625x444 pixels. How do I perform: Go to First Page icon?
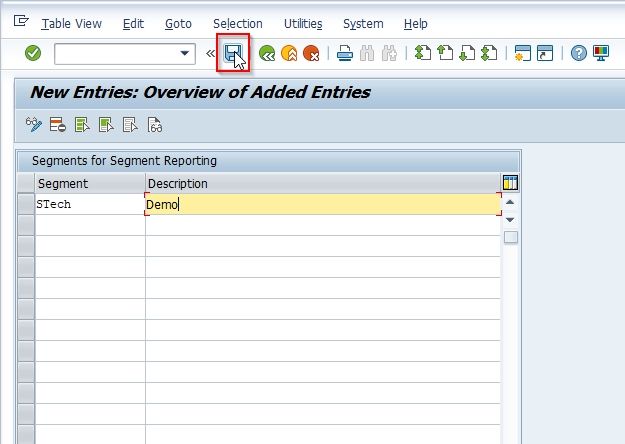point(423,53)
